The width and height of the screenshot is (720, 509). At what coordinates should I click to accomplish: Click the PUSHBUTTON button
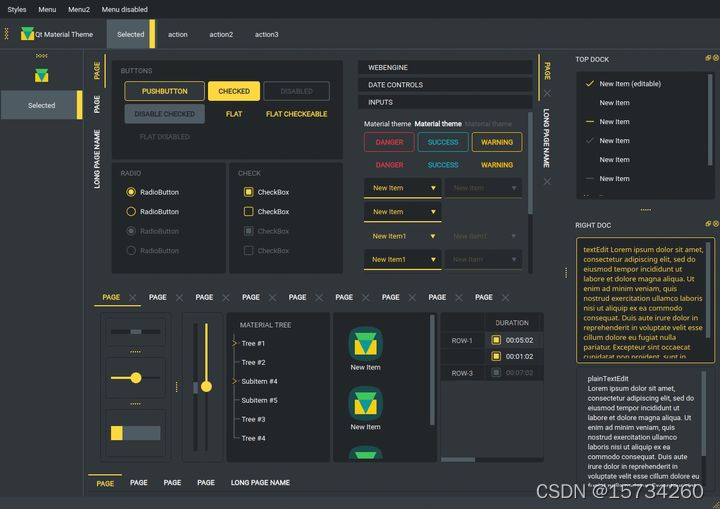point(164,91)
